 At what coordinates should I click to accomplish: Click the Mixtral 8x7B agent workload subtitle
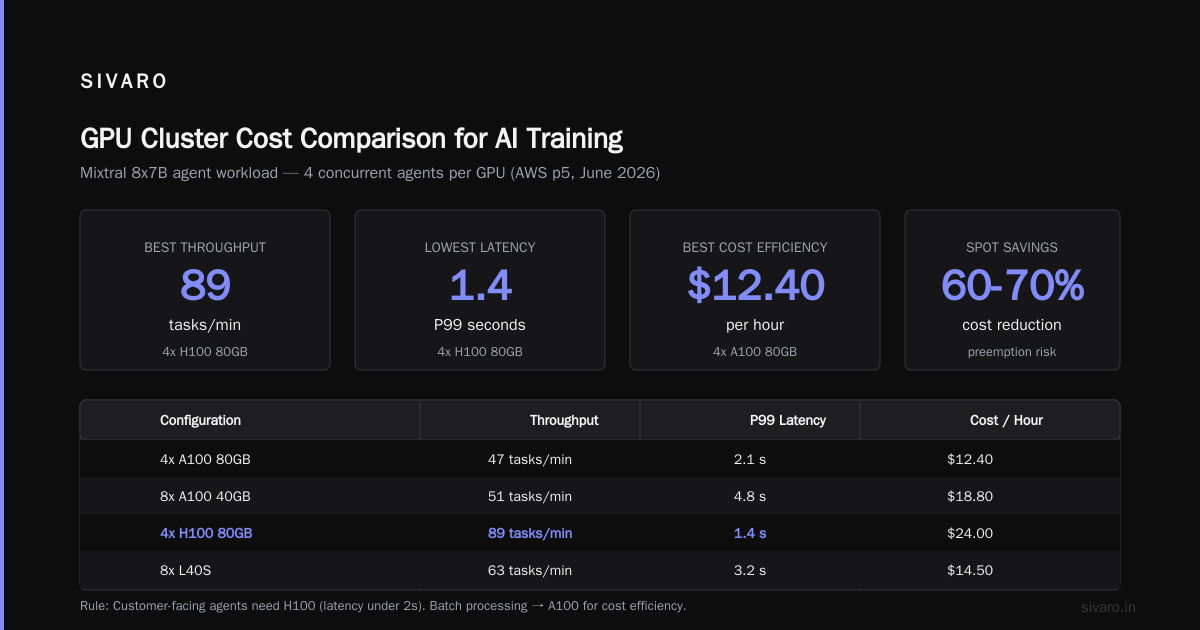[x=369, y=173]
